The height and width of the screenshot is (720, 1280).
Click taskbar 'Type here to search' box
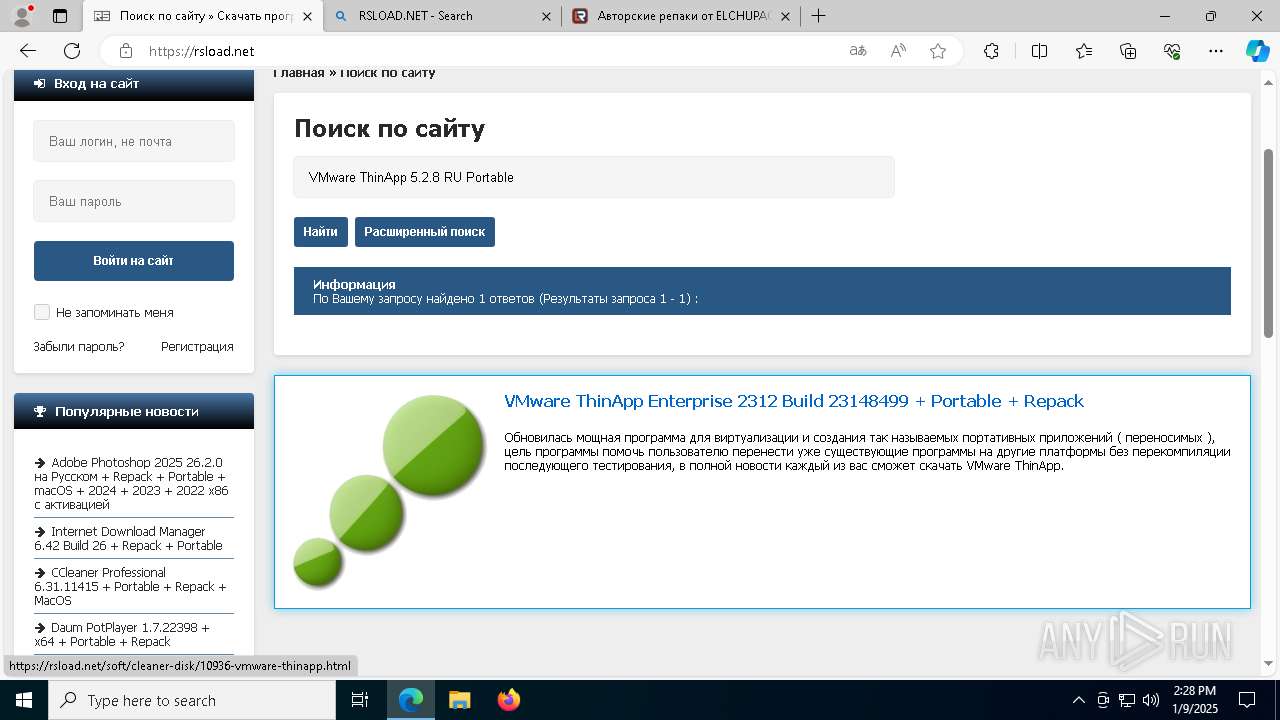[x=191, y=700]
